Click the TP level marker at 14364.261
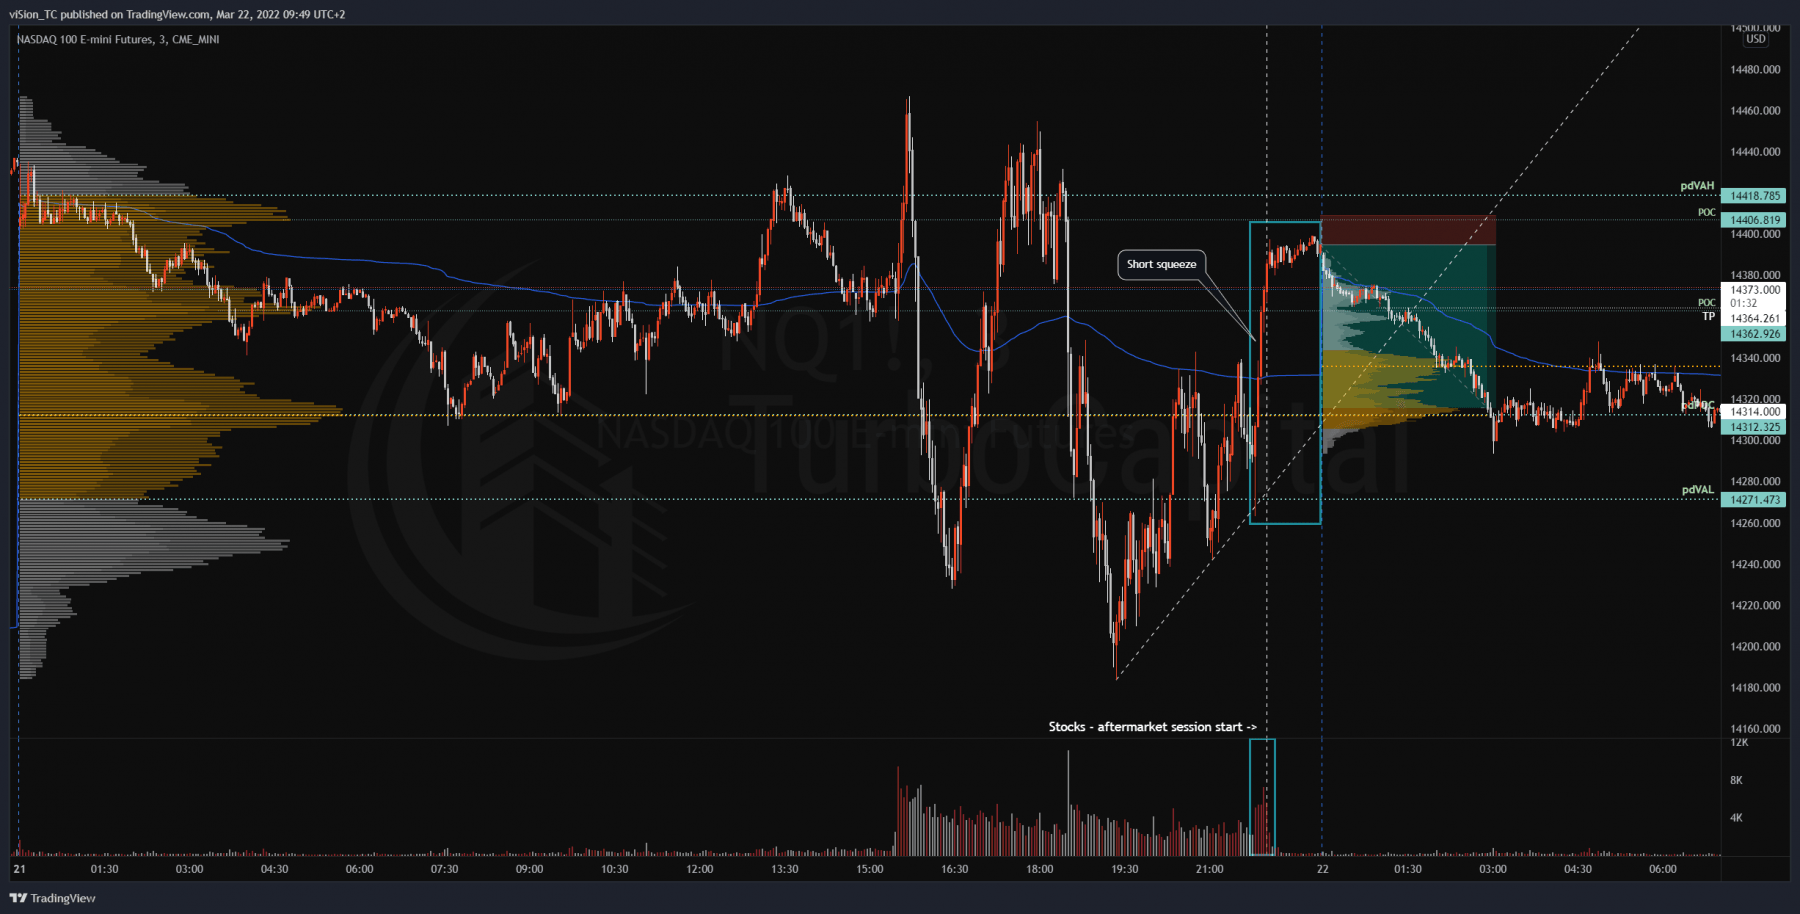The width and height of the screenshot is (1800, 914). [x=1755, y=318]
